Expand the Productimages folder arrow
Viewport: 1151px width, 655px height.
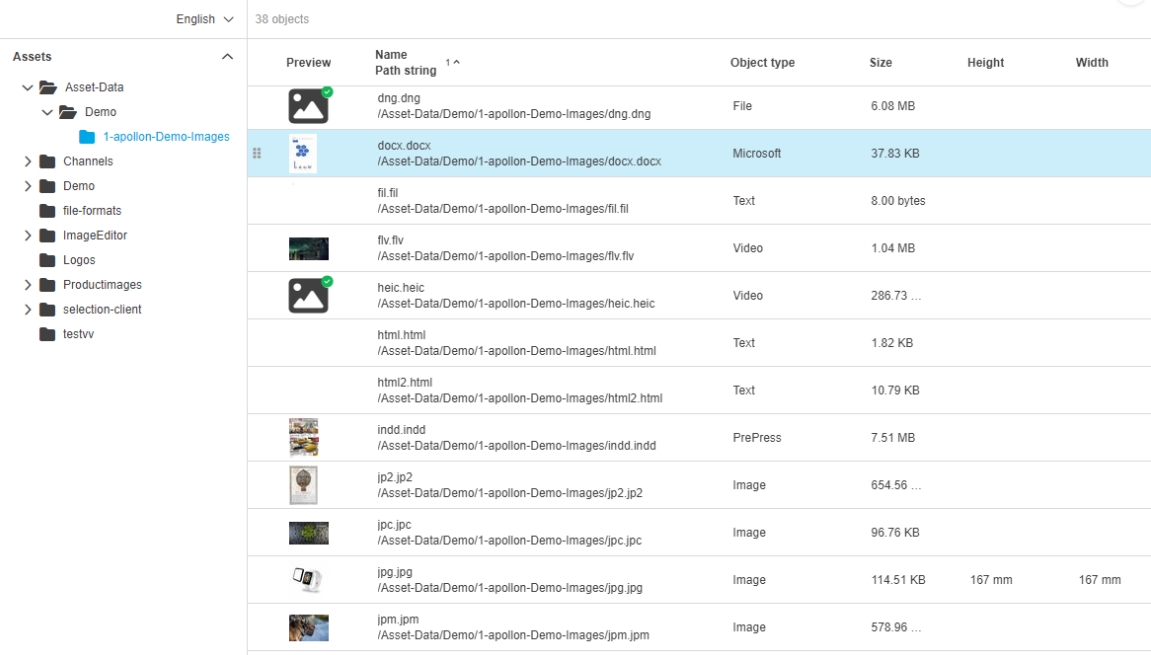[x=27, y=285]
